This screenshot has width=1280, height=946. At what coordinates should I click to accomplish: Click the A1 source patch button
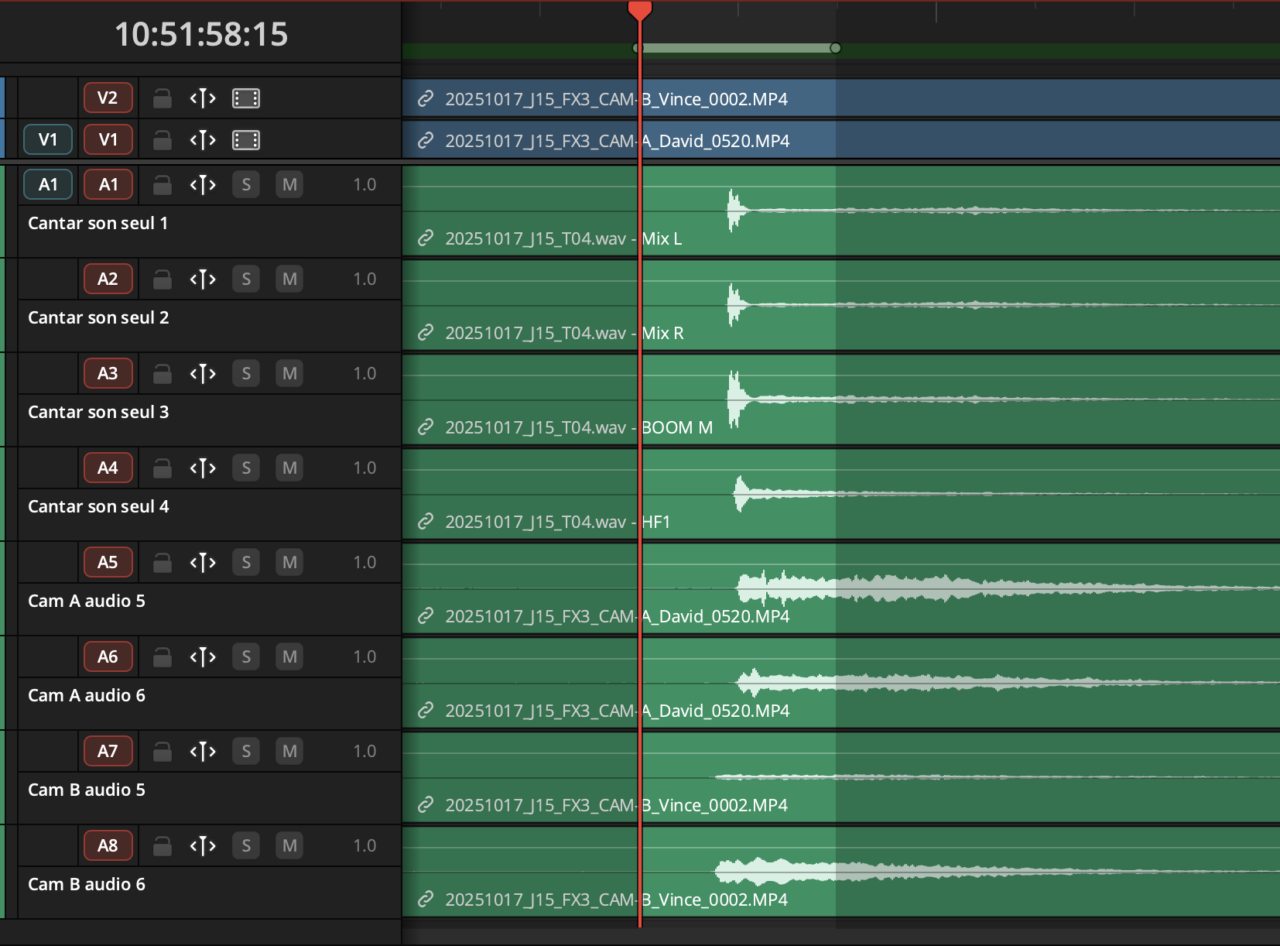click(48, 185)
